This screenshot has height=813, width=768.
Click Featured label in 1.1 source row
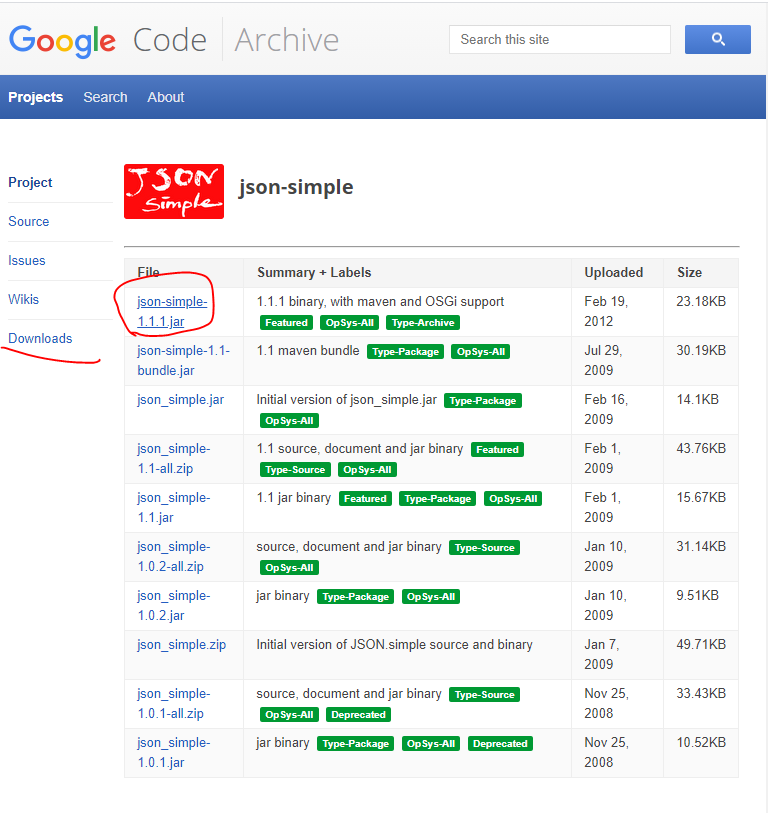tap(497, 450)
